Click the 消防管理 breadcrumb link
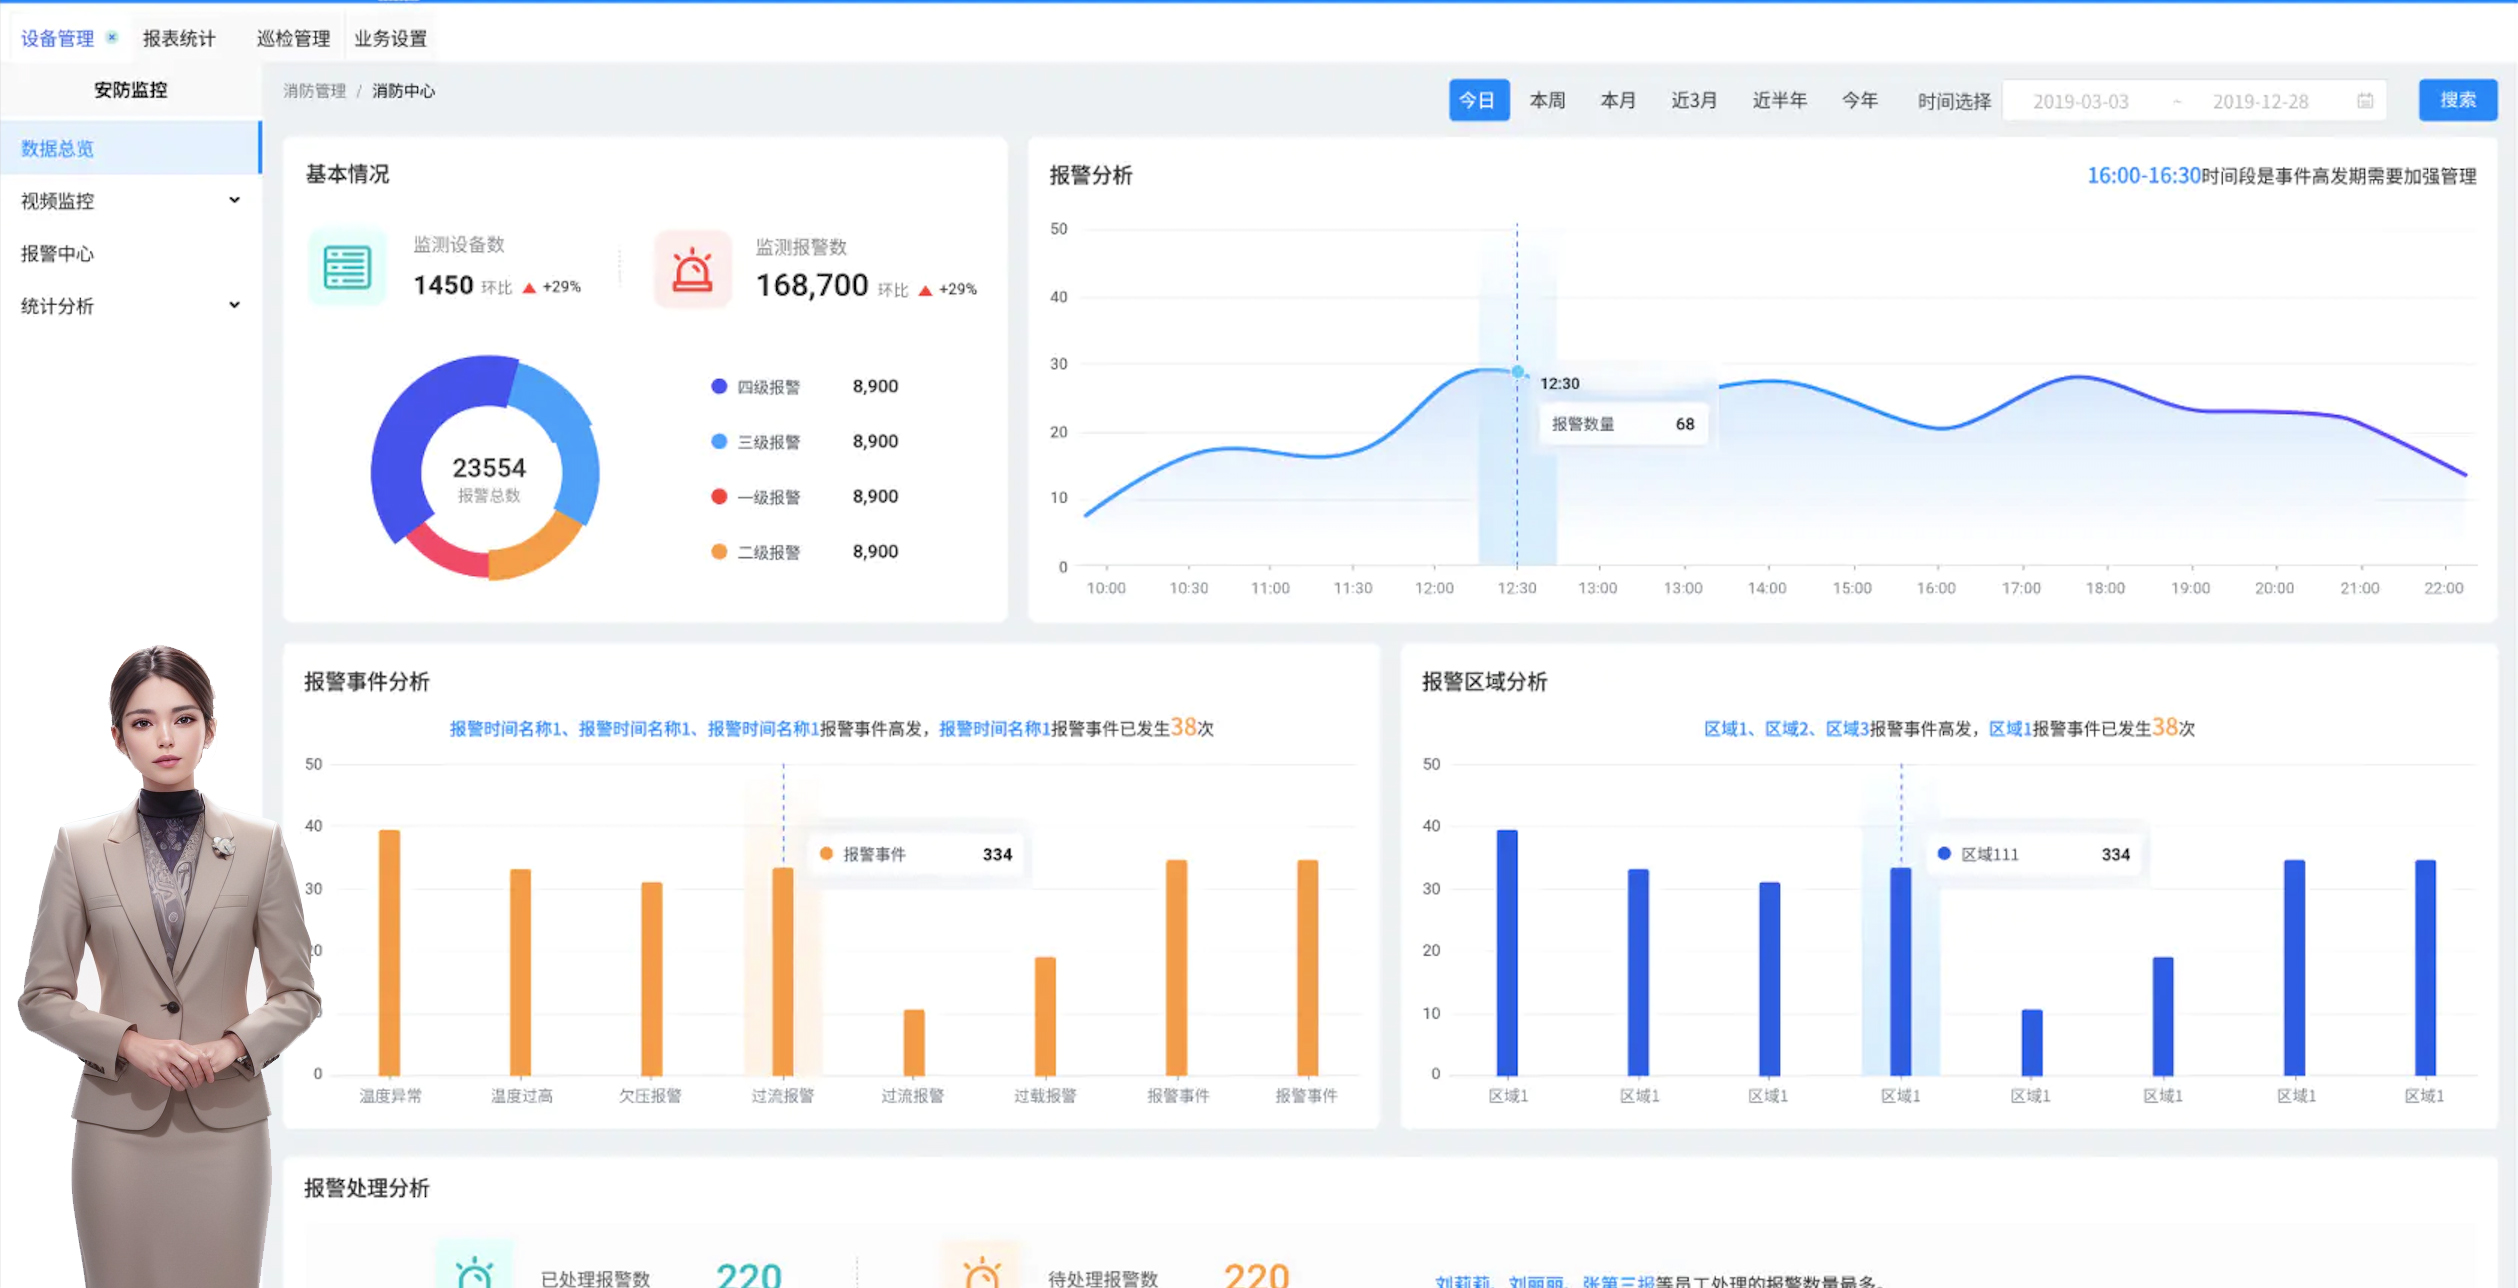 tap(314, 91)
